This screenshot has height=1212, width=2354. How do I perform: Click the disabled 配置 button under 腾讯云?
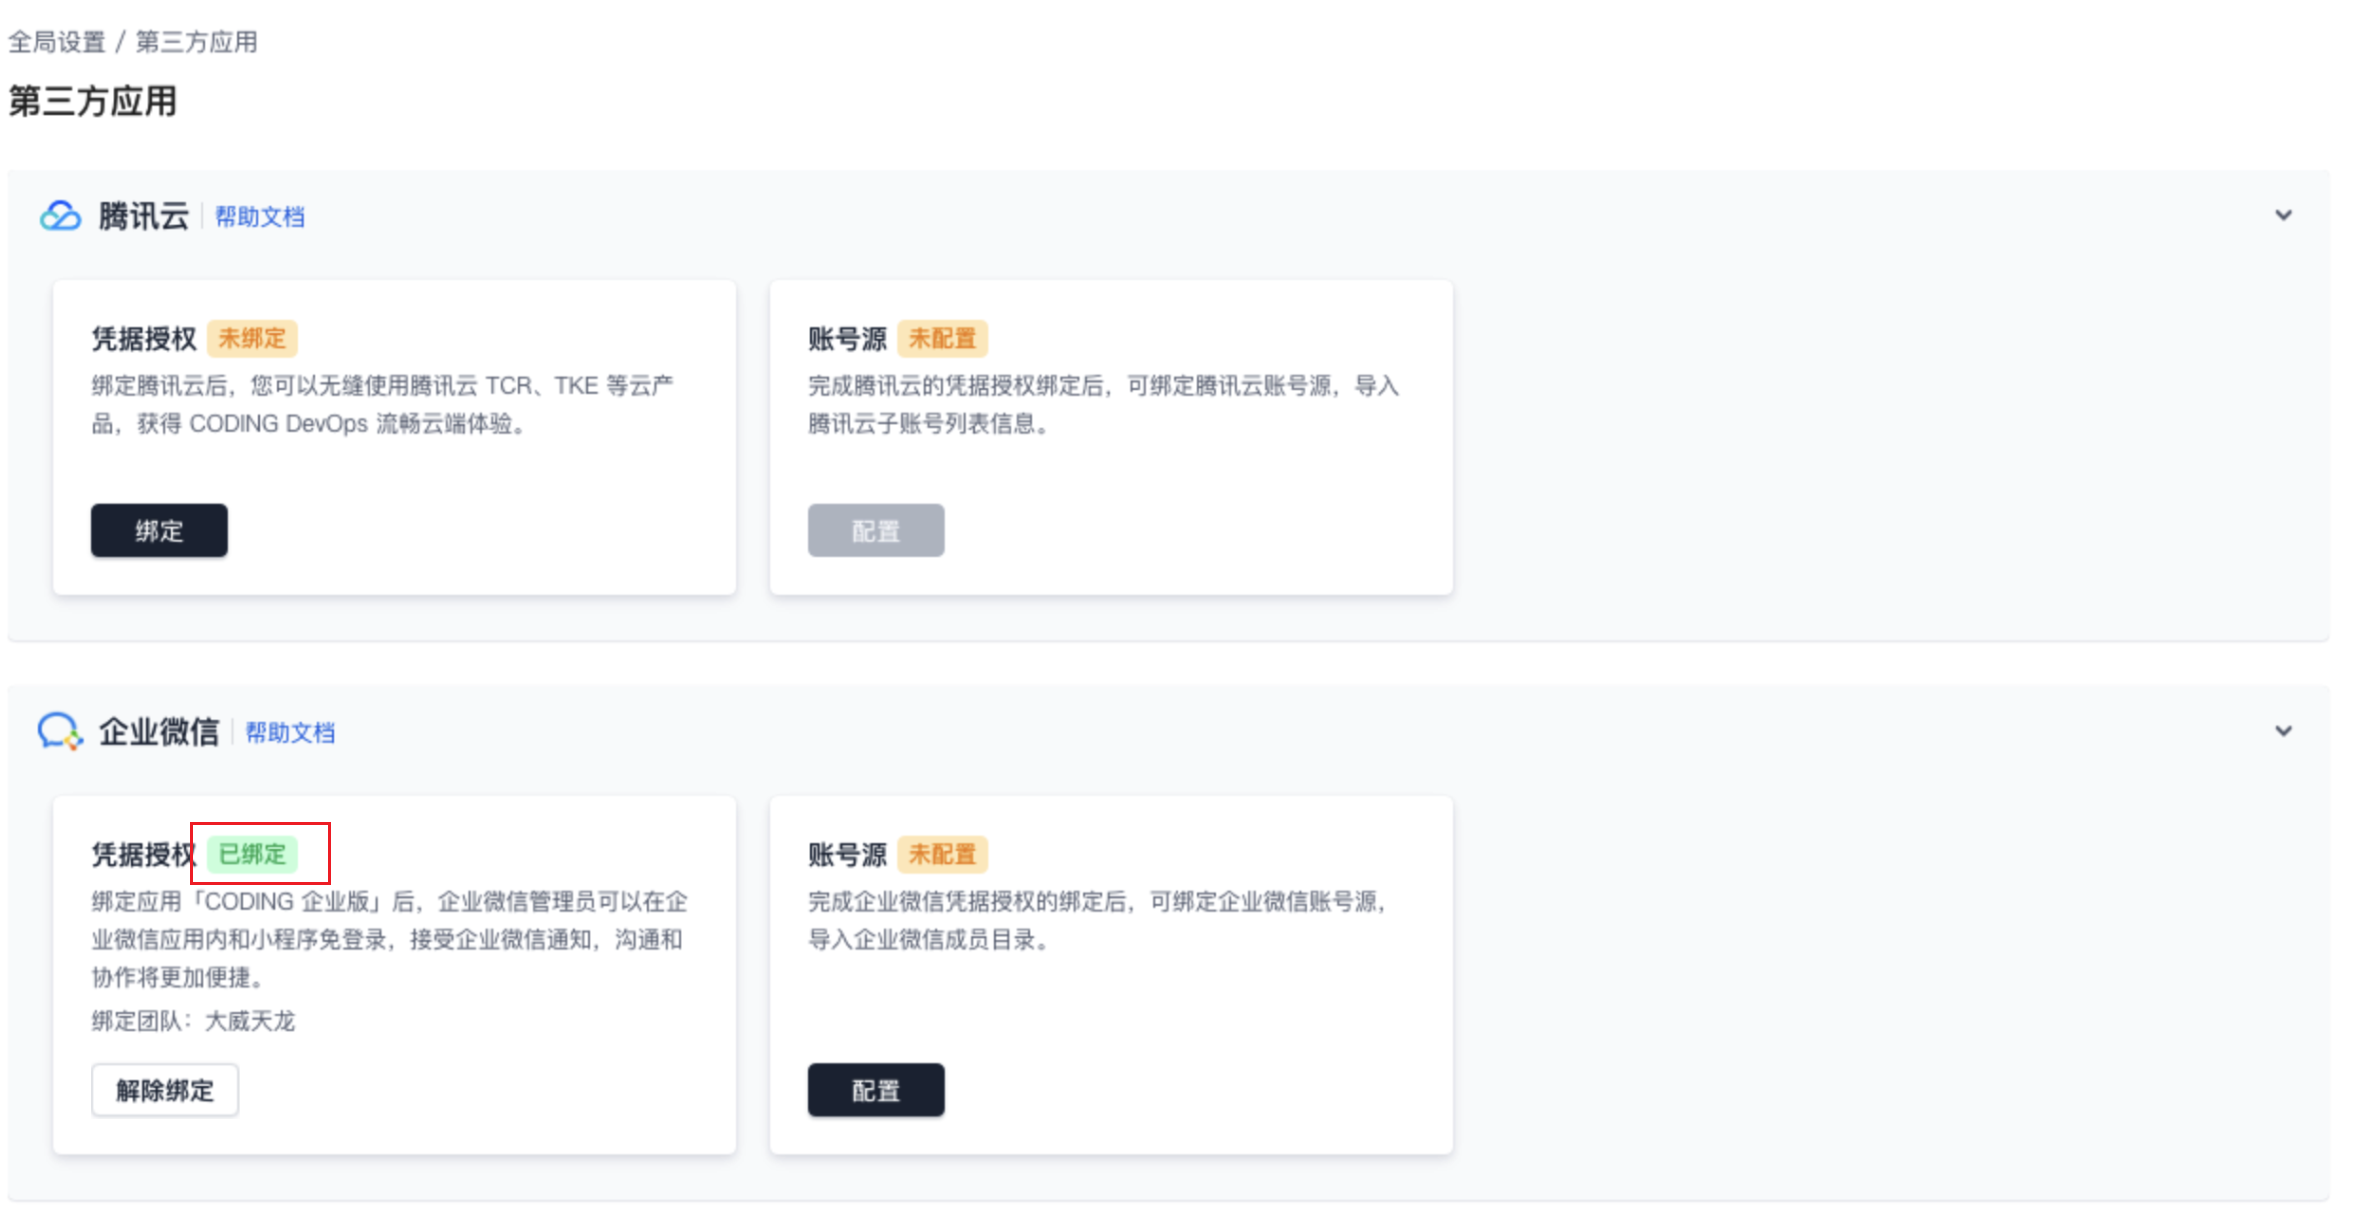pyautogui.click(x=875, y=530)
